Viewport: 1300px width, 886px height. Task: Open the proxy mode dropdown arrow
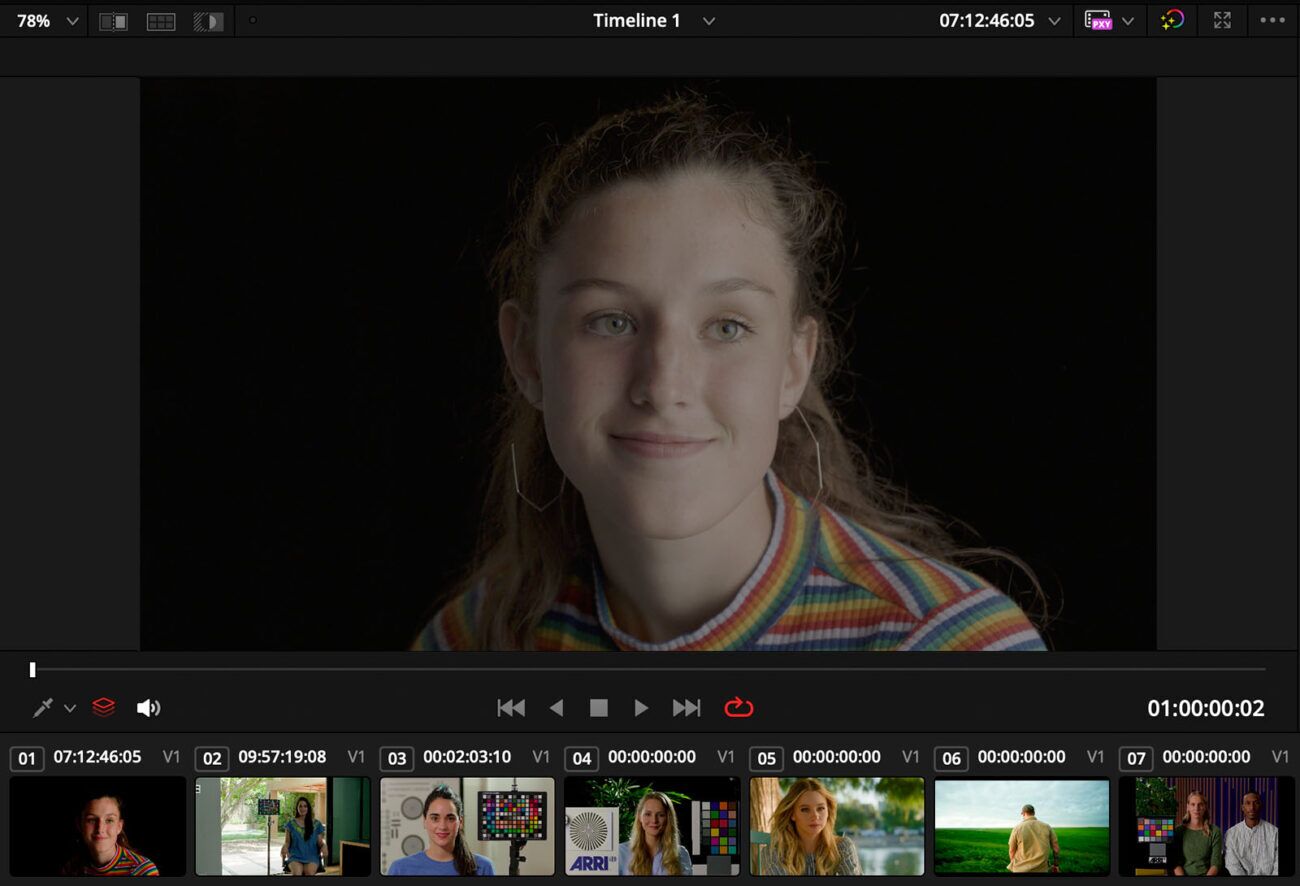click(1129, 20)
